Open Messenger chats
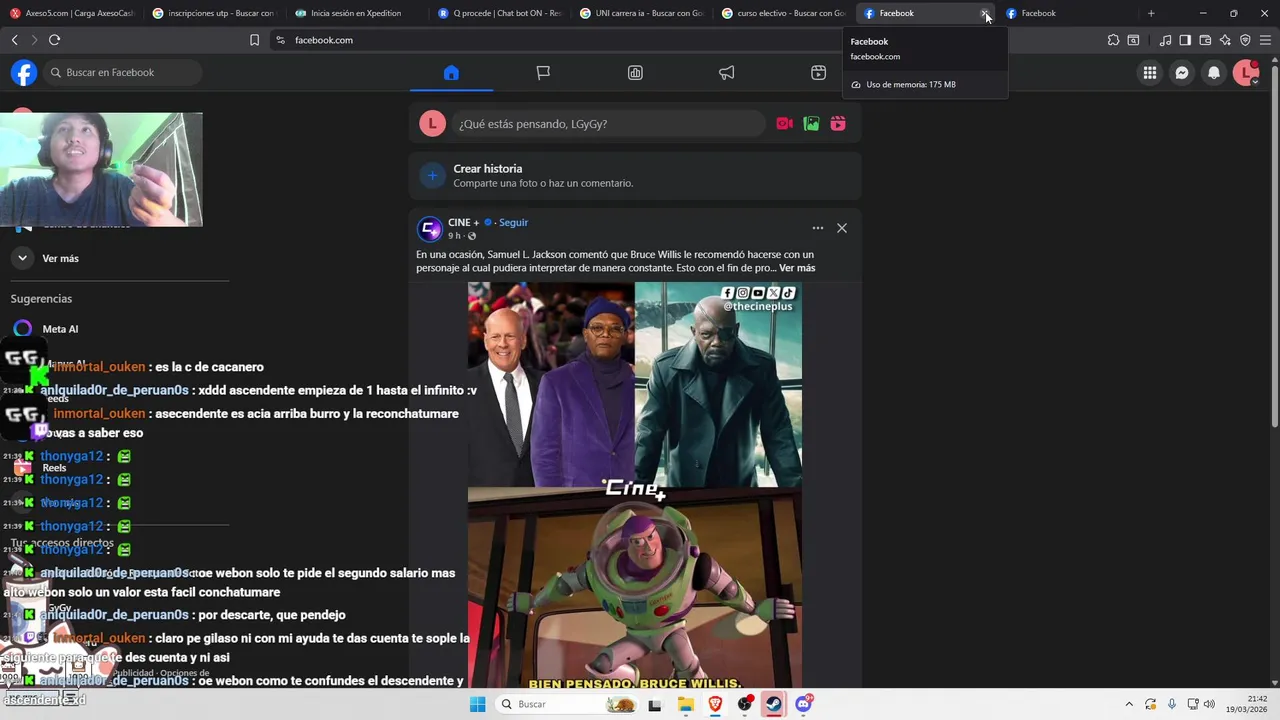 (x=1182, y=73)
